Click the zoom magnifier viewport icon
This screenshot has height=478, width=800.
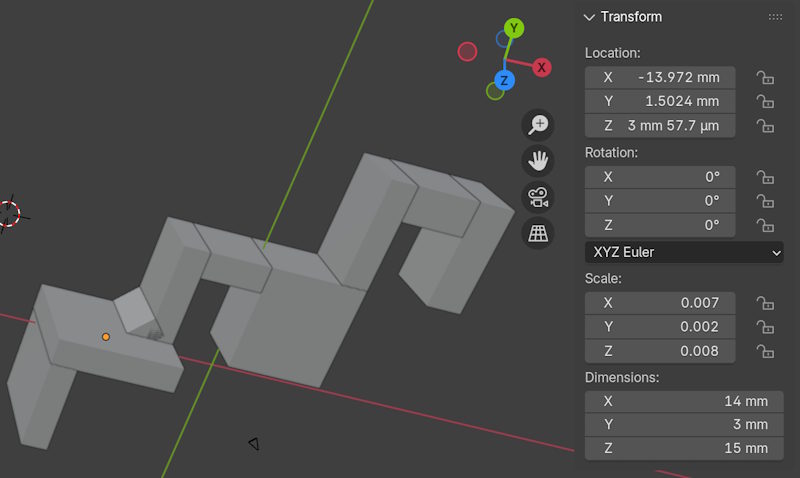pyautogui.click(x=538, y=125)
